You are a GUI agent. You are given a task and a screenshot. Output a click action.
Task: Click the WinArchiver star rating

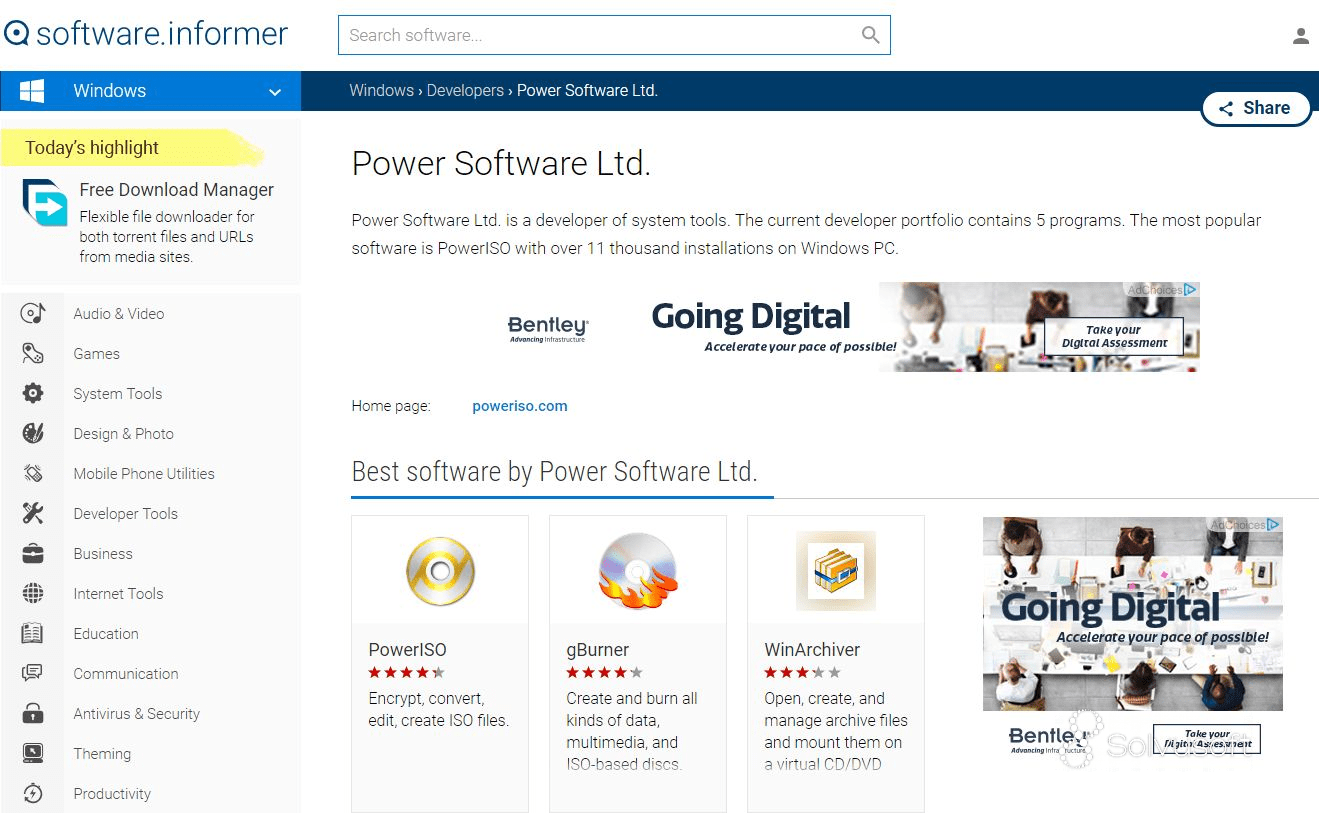pos(803,673)
